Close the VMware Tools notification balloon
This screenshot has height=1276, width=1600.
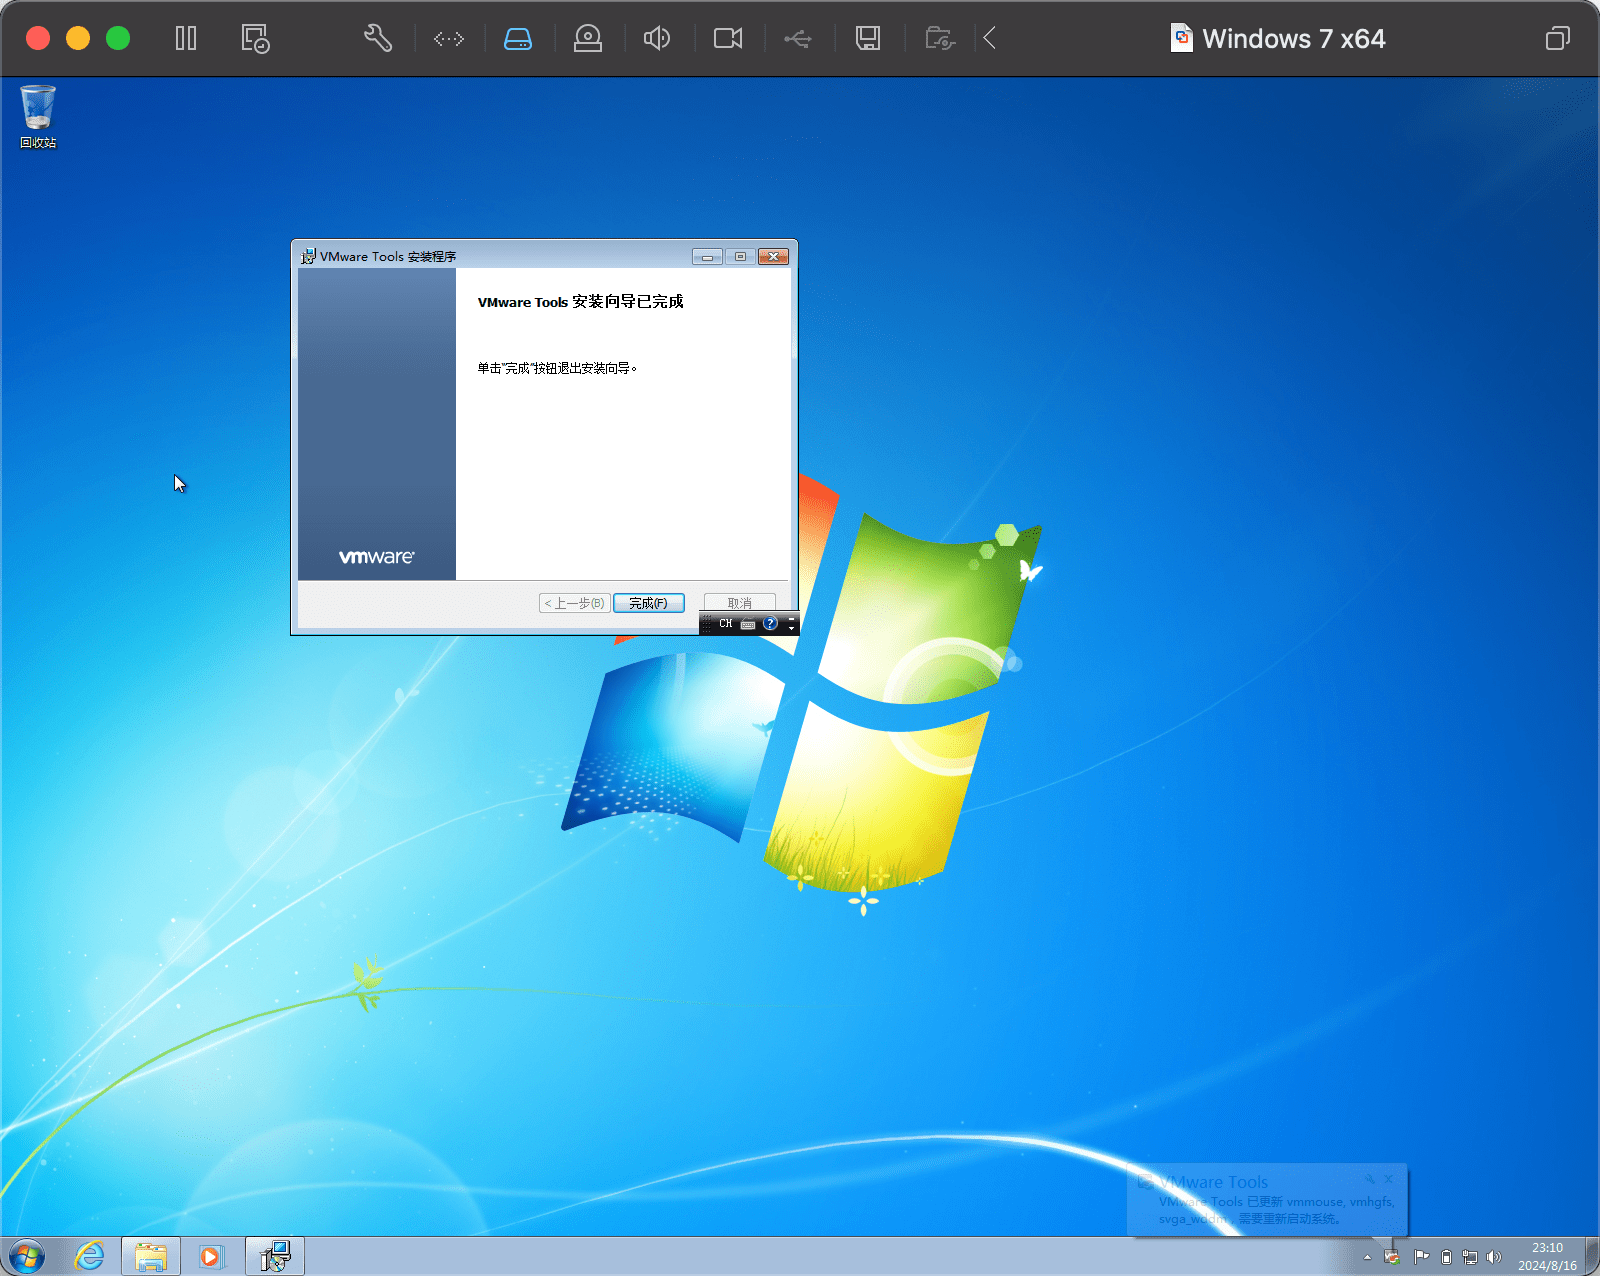[1388, 1179]
